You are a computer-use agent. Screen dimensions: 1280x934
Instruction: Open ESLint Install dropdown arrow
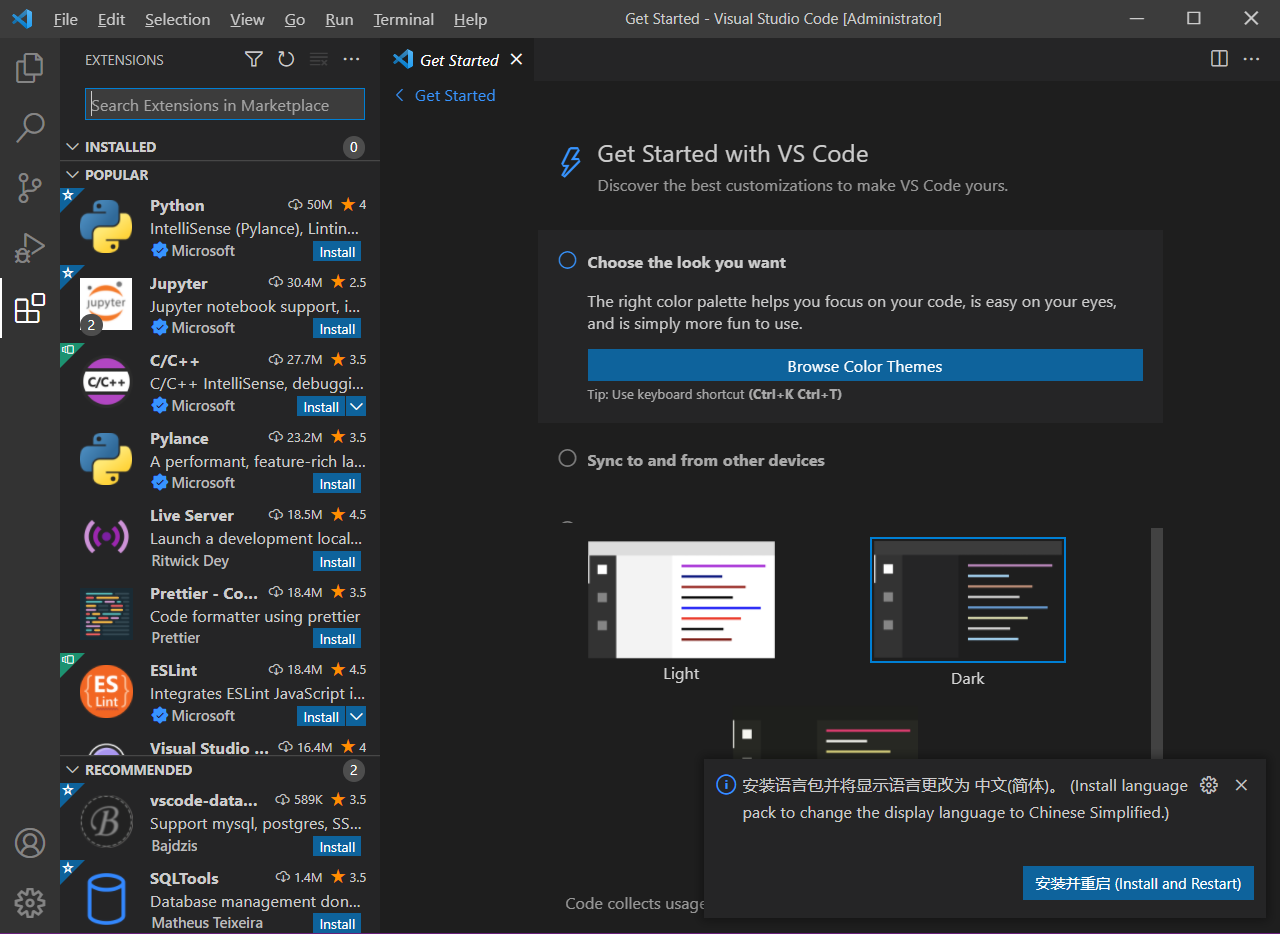pos(356,716)
